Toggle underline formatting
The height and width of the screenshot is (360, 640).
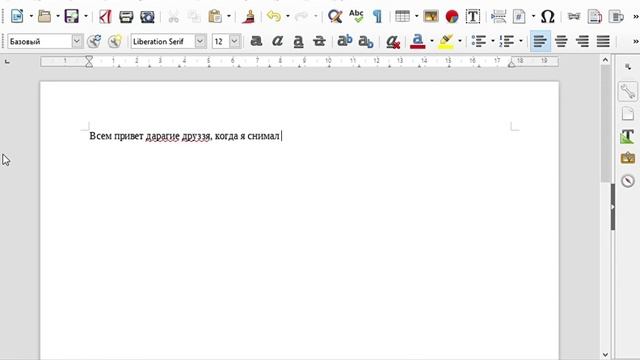pos(298,41)
